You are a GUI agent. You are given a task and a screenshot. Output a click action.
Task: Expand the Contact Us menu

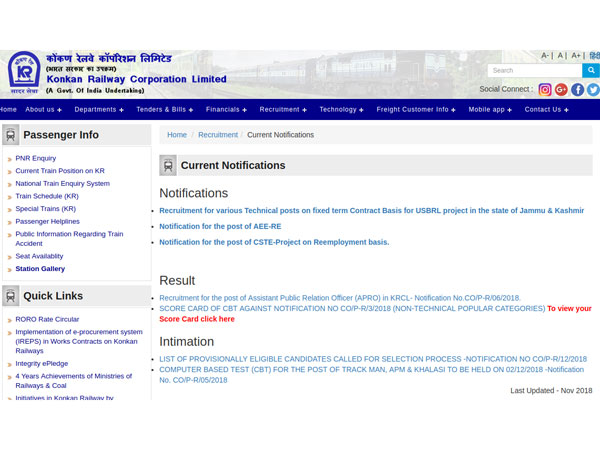[546, 109]
